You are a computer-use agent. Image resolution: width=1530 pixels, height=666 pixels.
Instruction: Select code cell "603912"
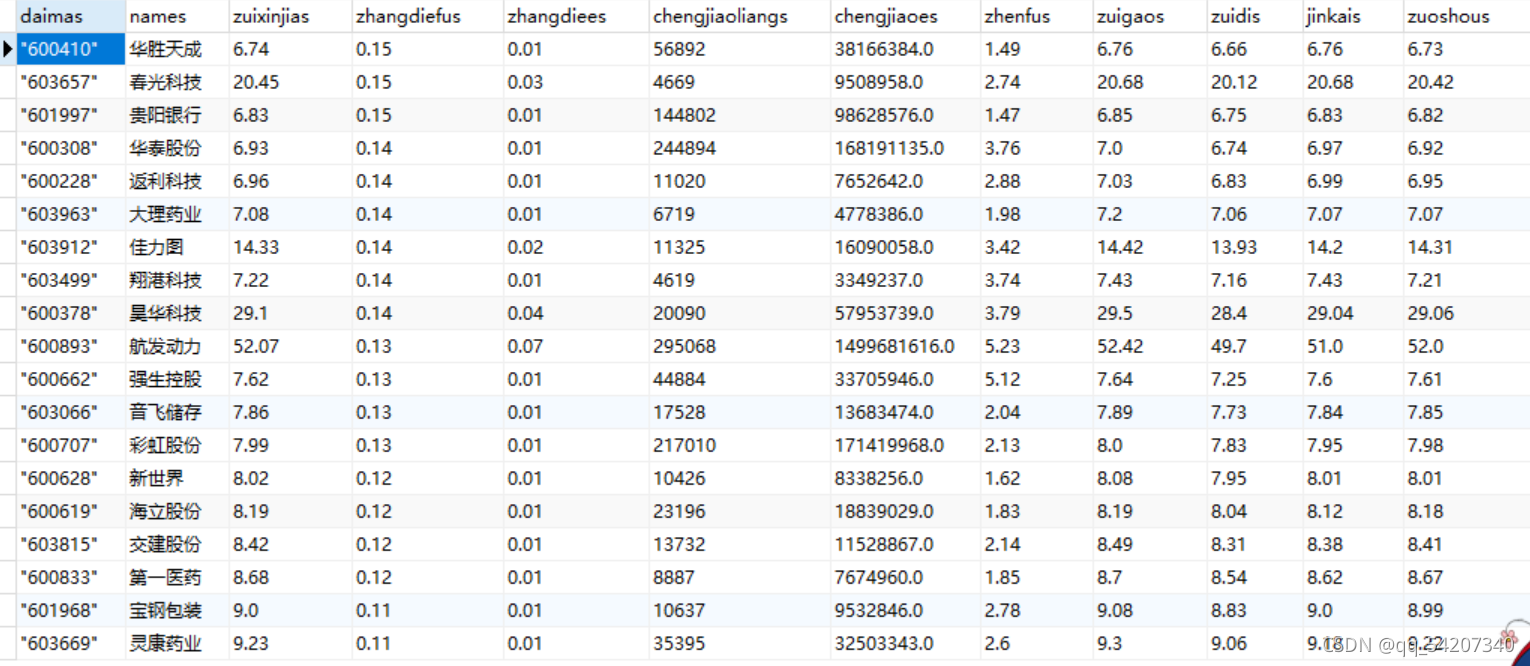71,247
